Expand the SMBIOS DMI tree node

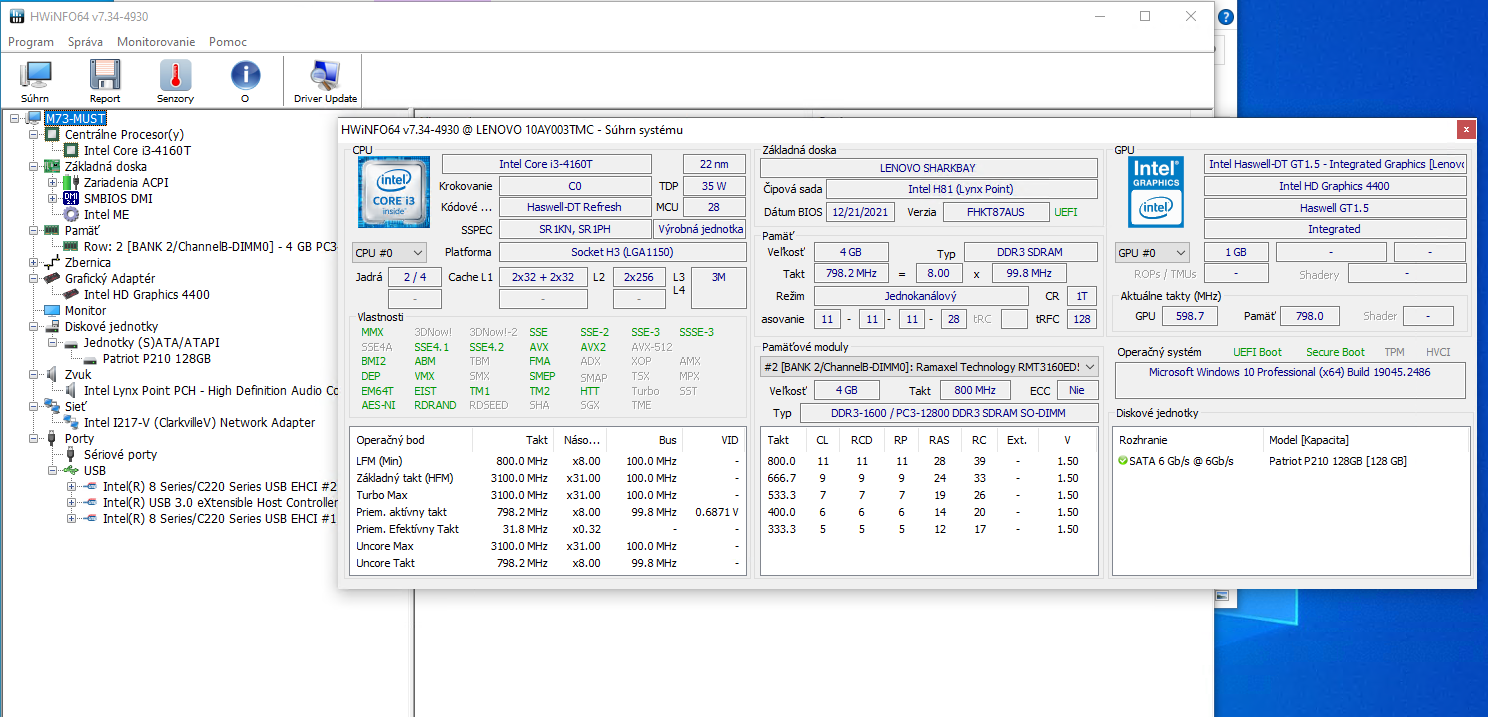coord(53,198)
